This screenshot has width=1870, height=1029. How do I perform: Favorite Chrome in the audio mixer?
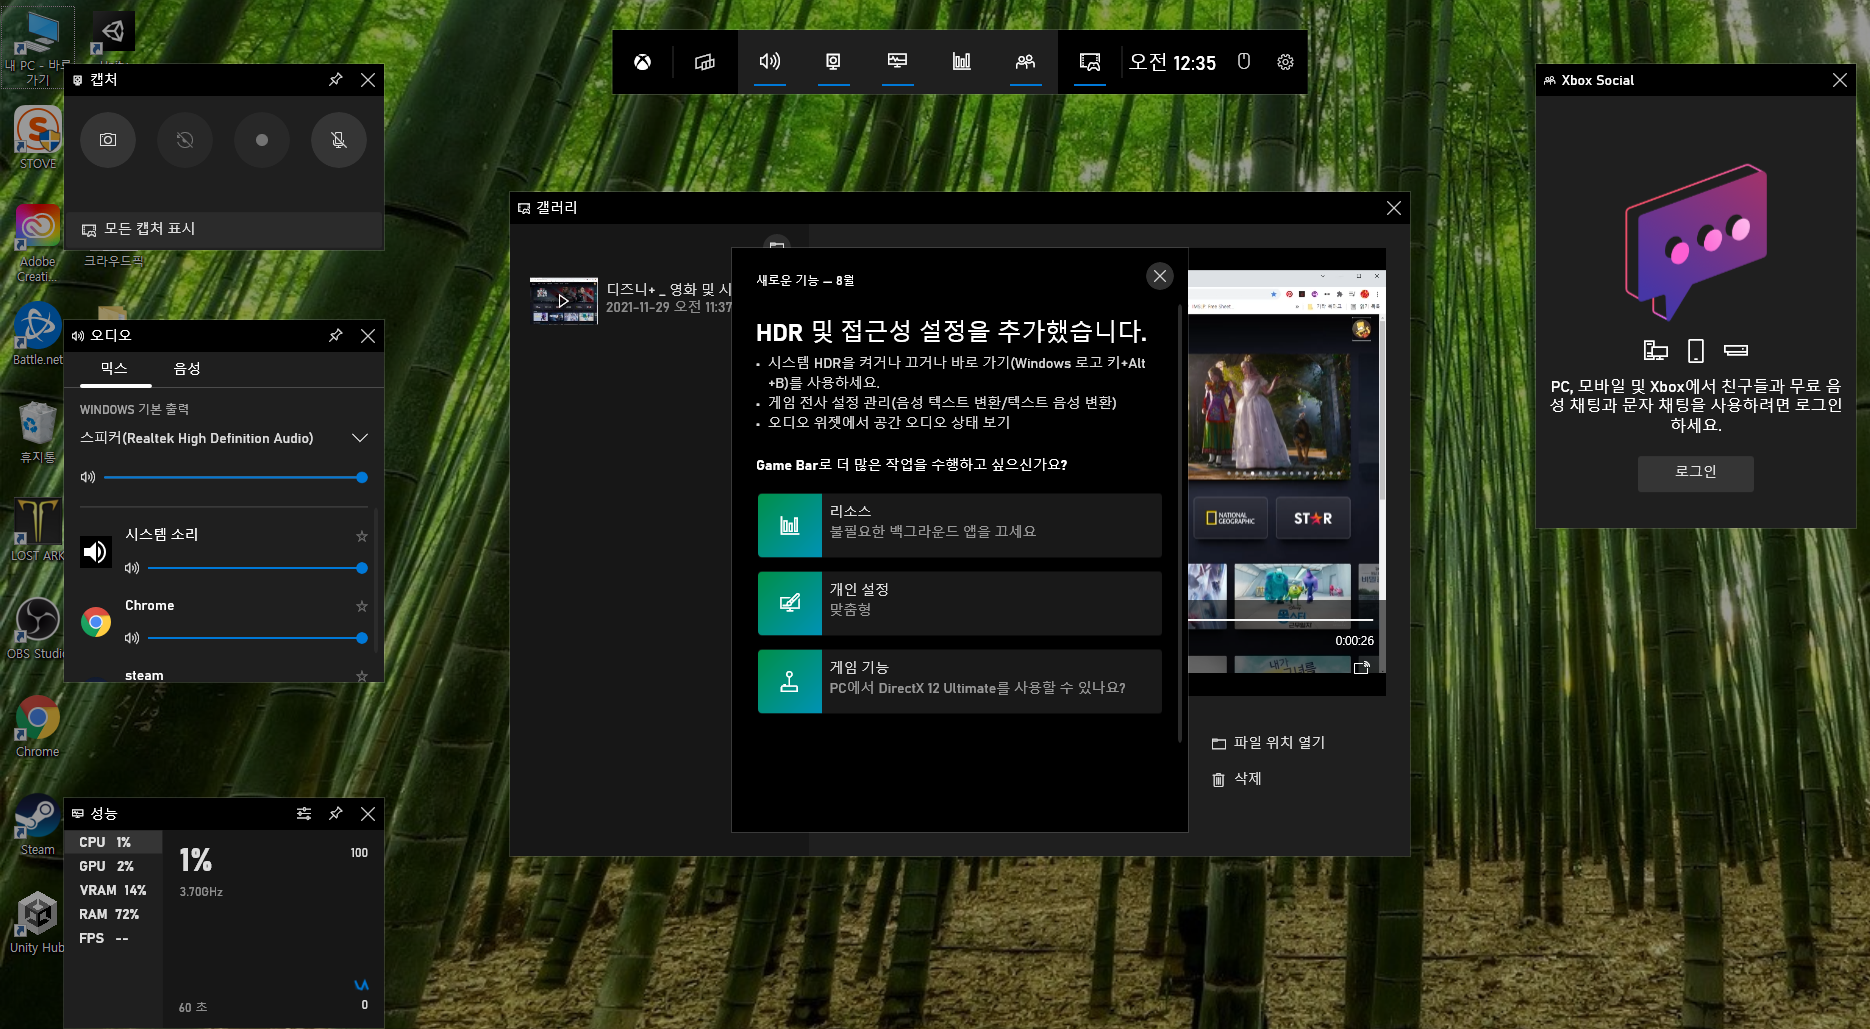pyautogui.click(x=362, y=606)
